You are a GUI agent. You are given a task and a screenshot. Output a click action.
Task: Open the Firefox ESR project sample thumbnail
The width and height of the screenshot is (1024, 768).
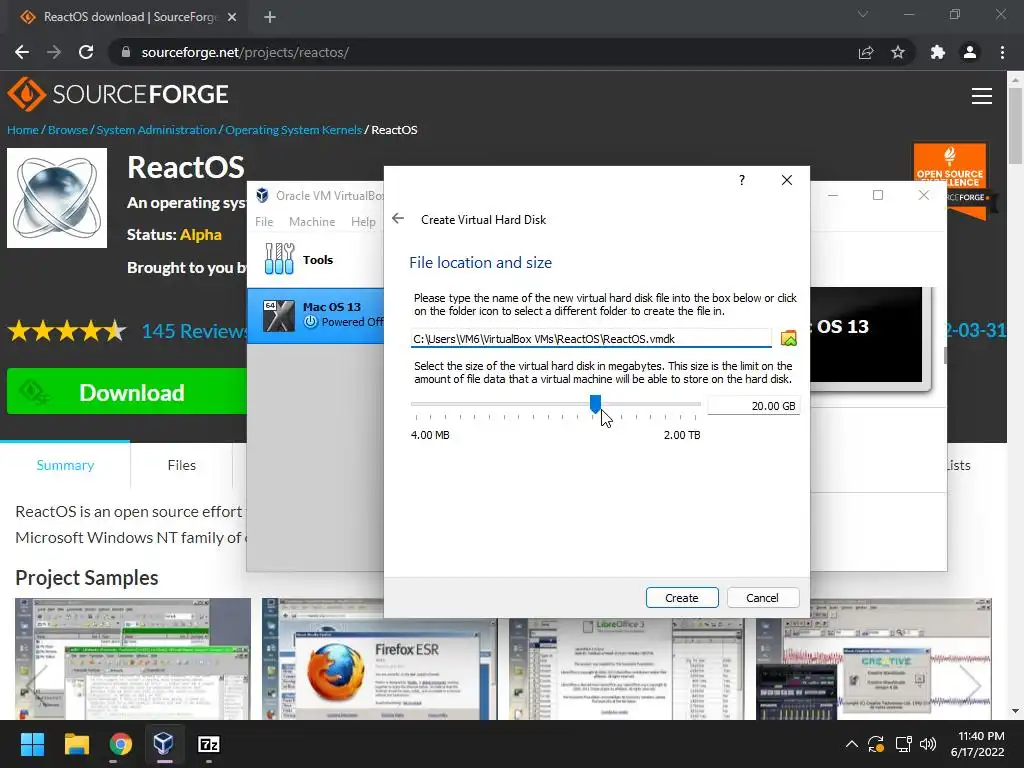380,659
